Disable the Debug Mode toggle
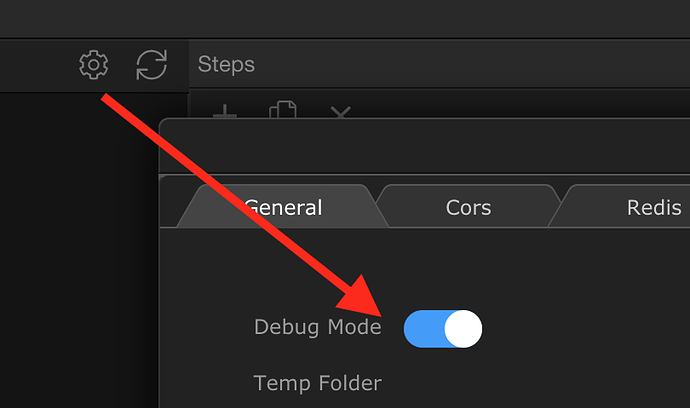 coord(443,328)
